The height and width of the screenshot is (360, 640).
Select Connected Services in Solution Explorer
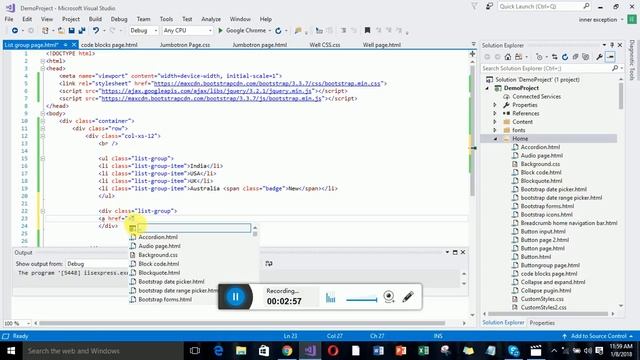(x=536, y=97)
